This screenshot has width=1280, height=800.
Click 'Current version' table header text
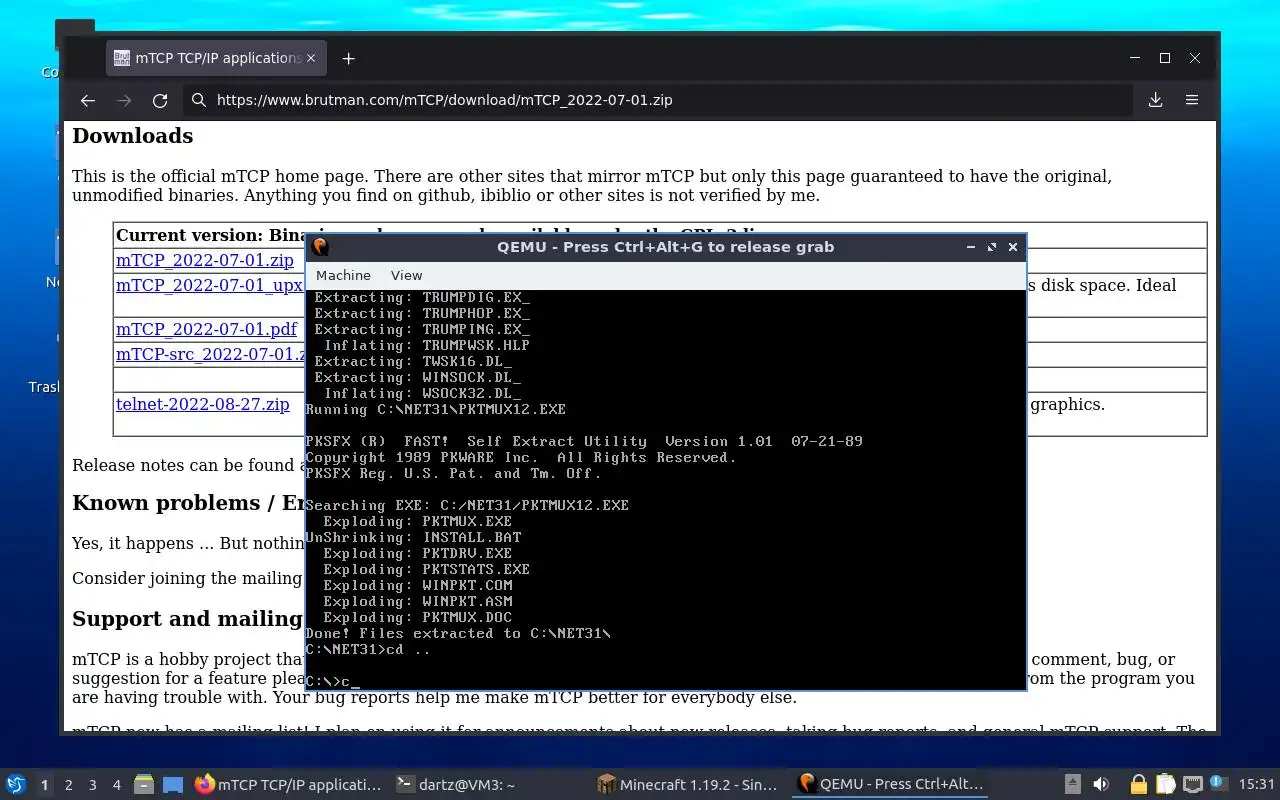pyautogui.click(x=190, y=236)
